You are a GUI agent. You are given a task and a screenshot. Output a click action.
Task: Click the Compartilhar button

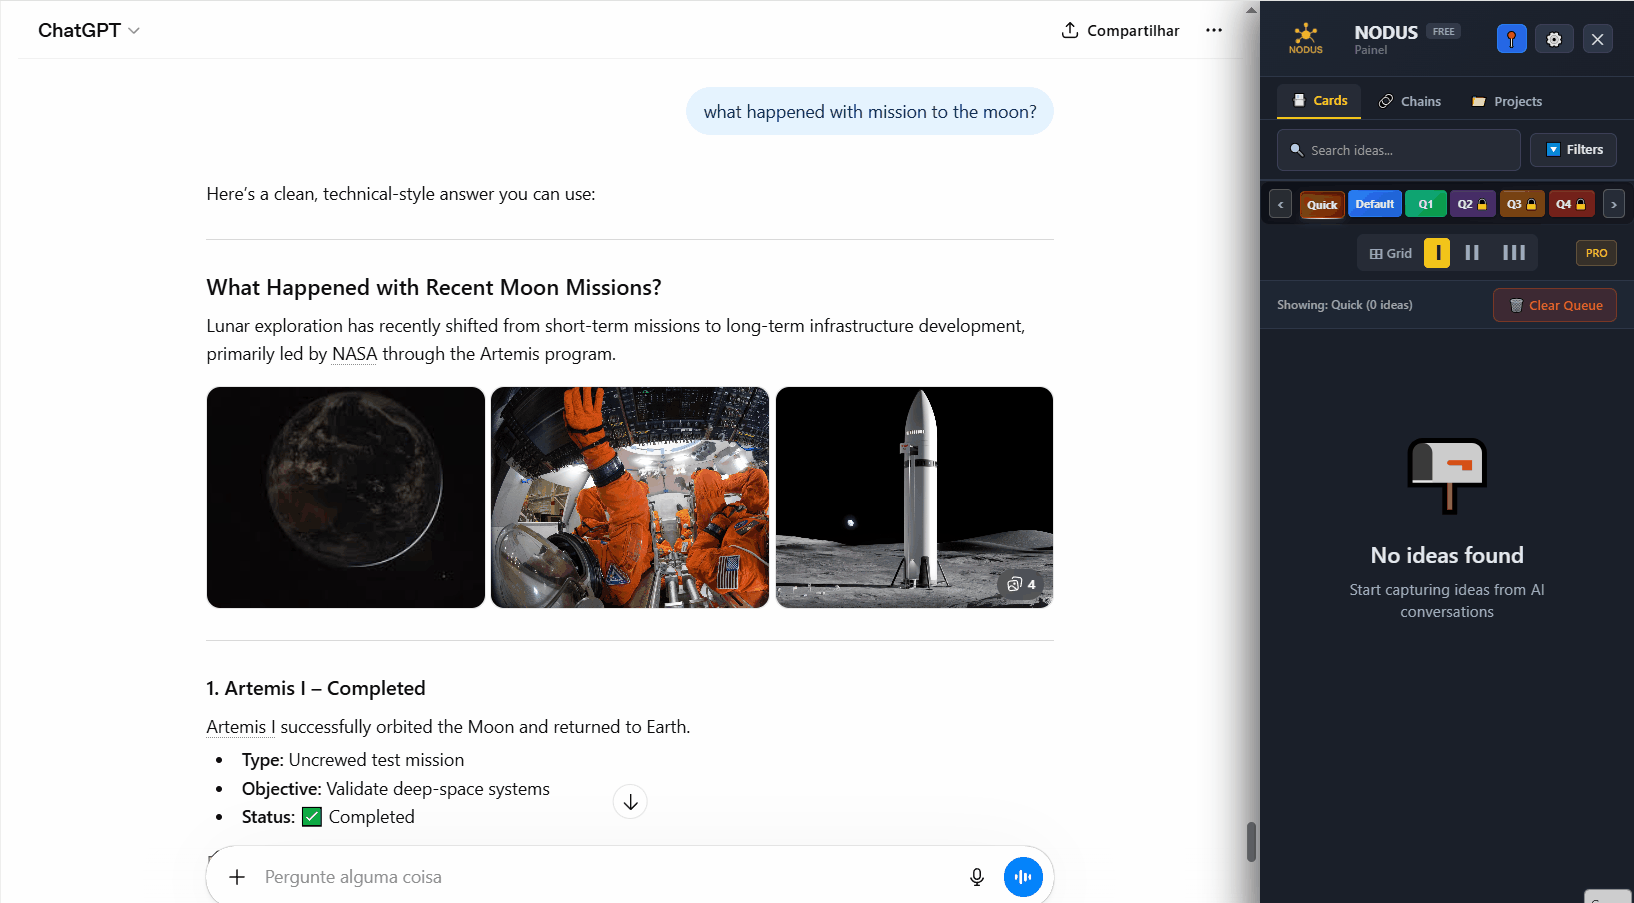[x=1120, y=30]
